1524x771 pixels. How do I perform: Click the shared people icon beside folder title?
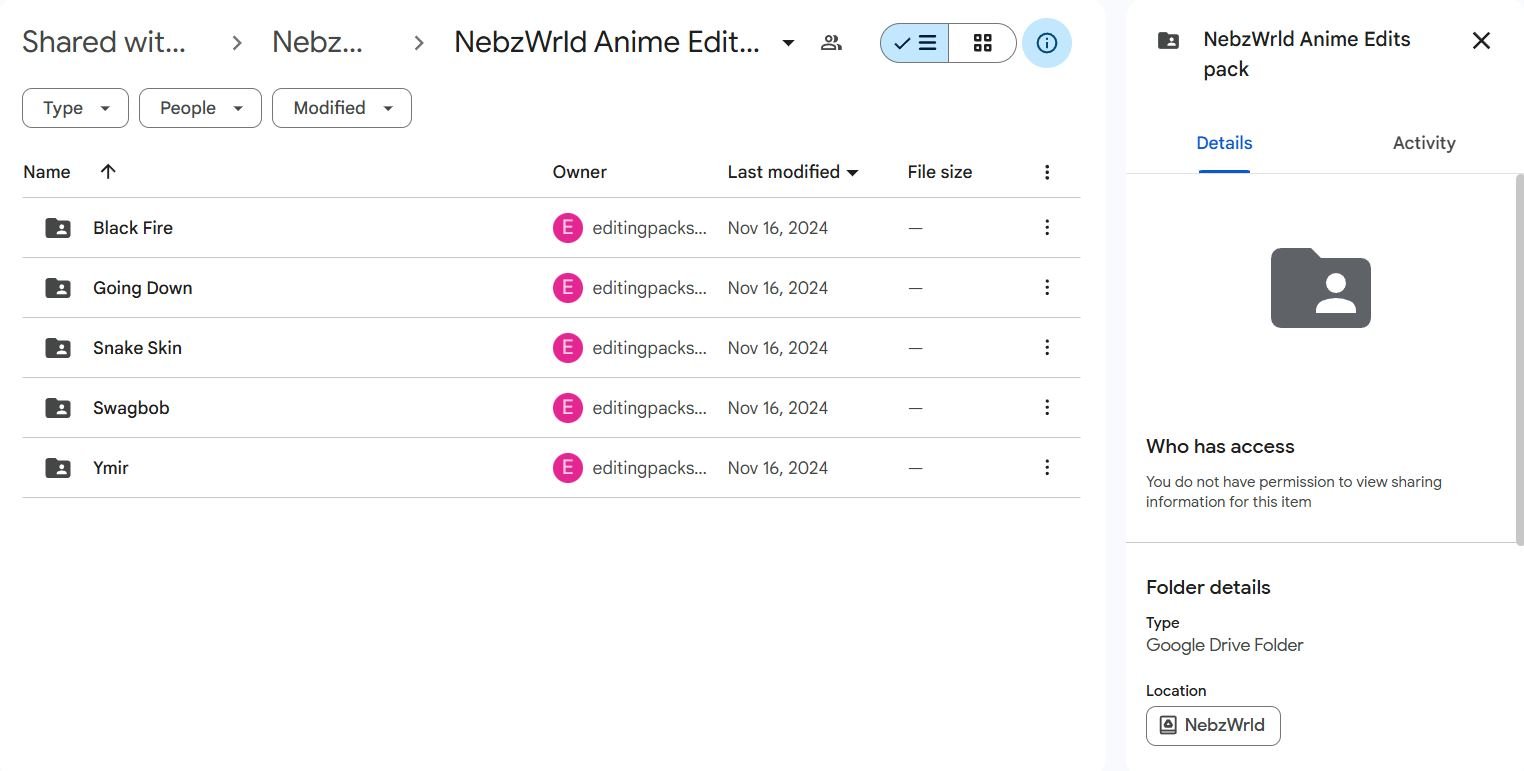coord(831,43)
